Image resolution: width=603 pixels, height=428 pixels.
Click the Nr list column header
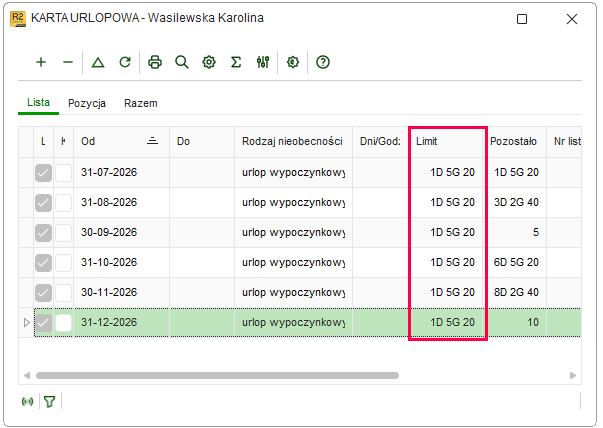point(564,142)
